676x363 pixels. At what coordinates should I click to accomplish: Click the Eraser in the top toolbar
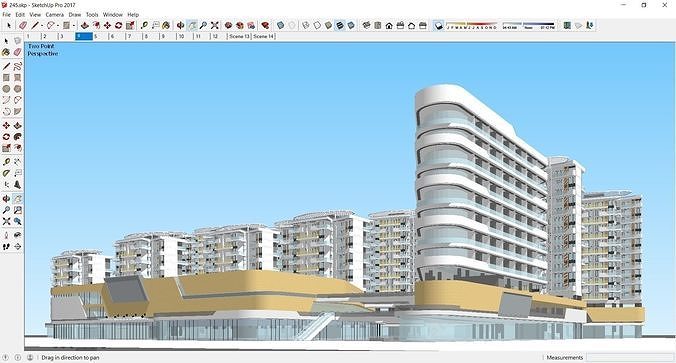tap(23, 26)
